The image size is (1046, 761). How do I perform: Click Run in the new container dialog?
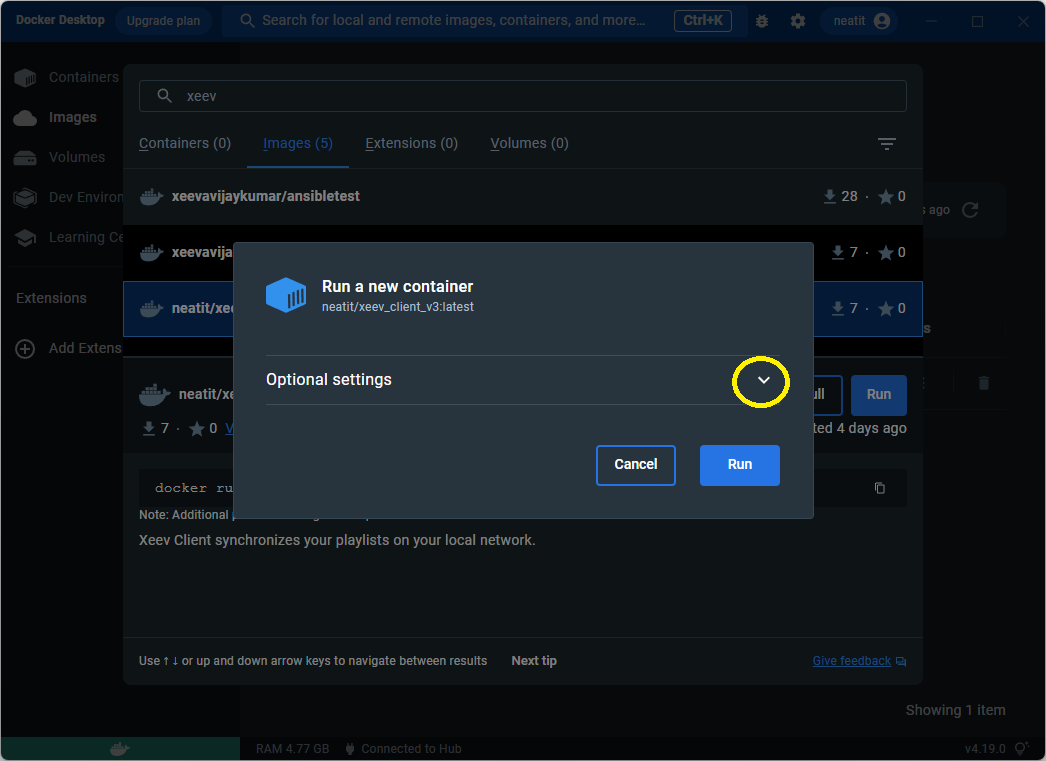(x=739, y=465)
